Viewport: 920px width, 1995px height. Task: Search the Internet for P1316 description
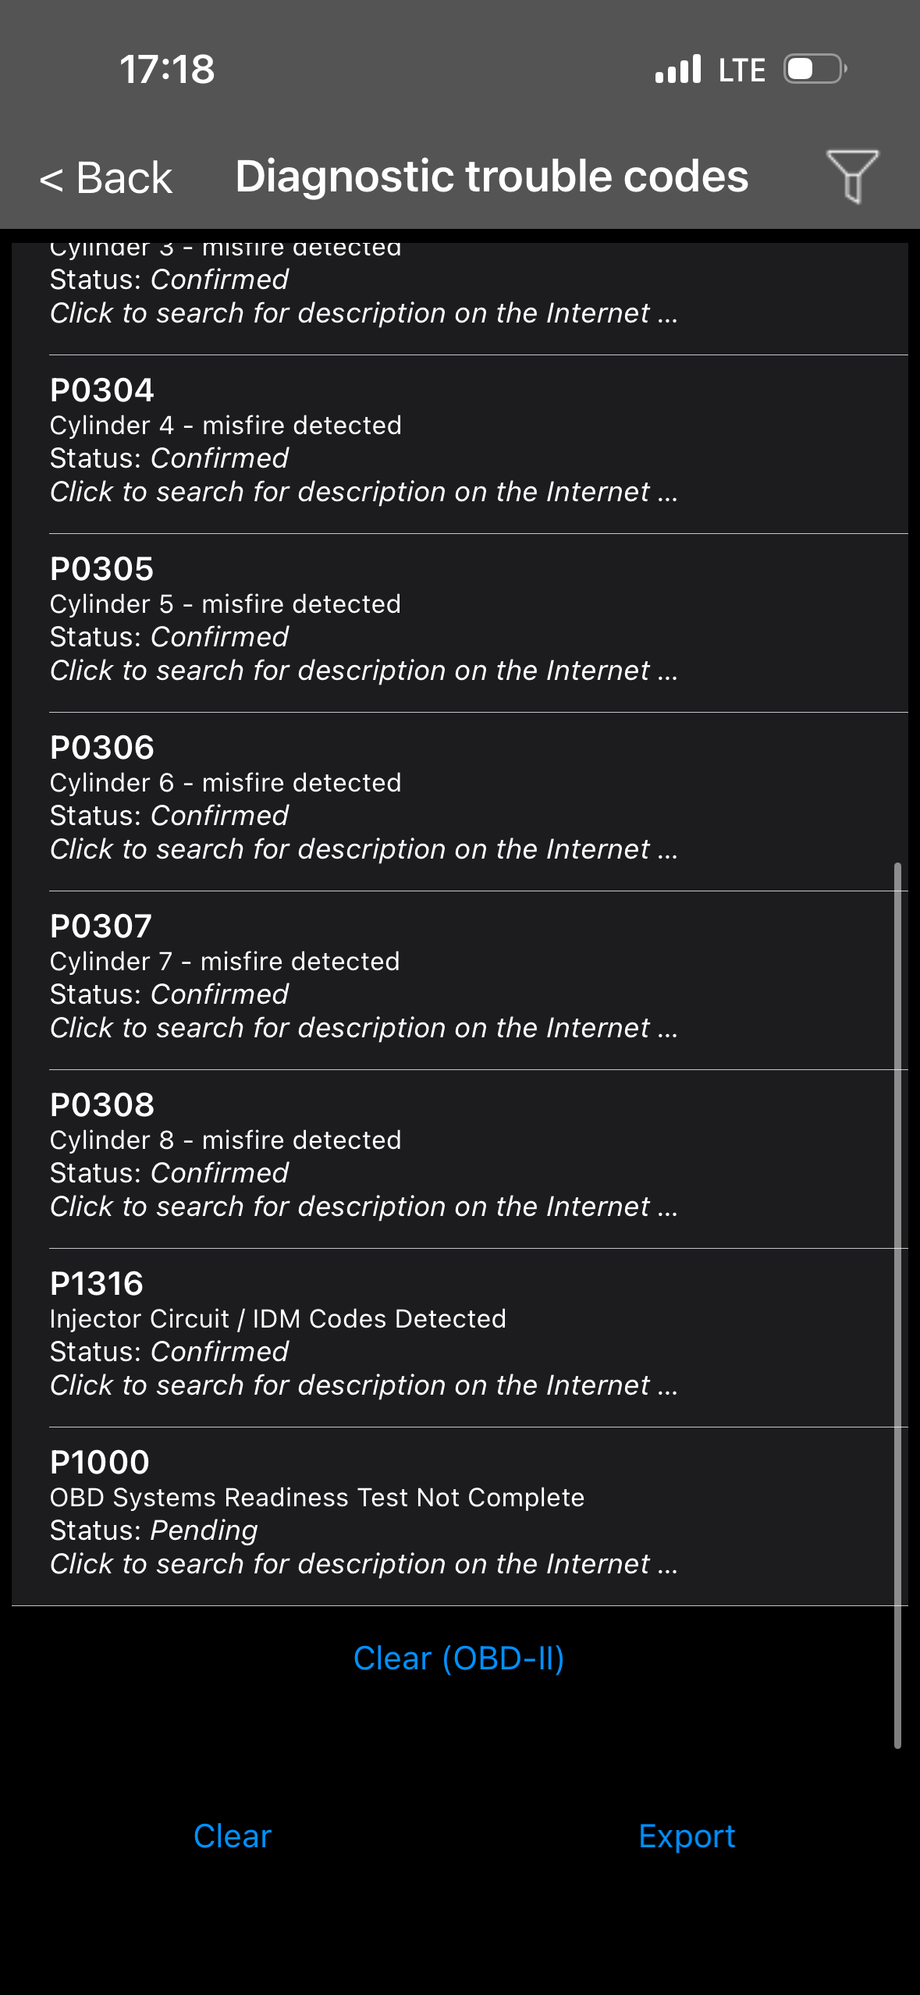(364, 1385)
